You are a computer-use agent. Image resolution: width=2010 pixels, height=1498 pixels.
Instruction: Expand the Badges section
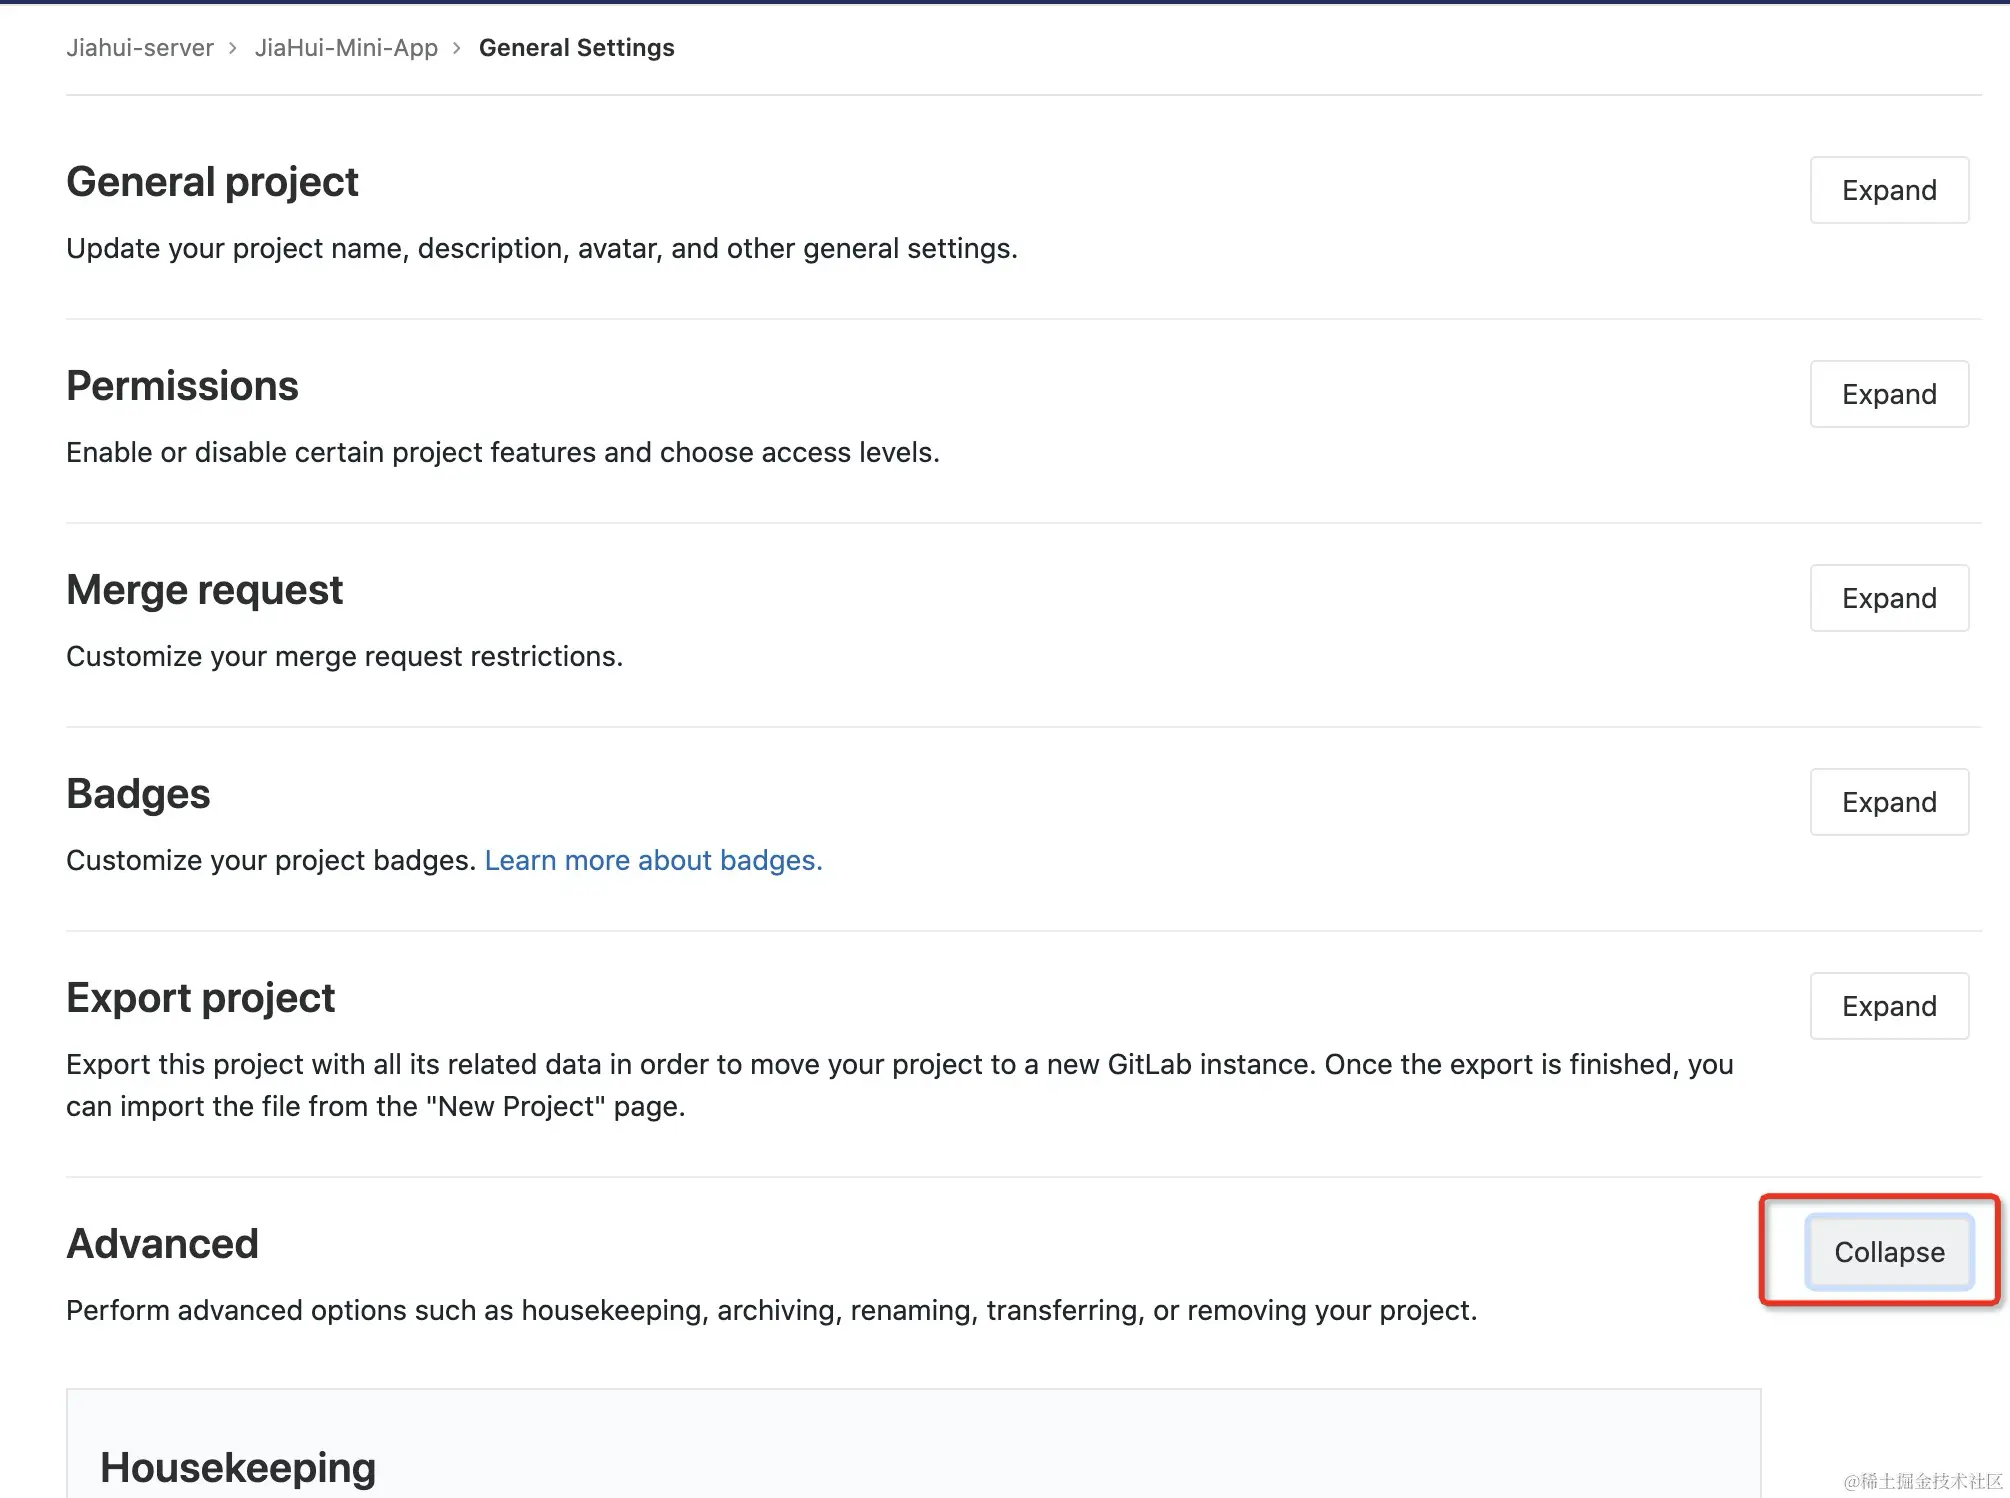[x=1889, y=802]
